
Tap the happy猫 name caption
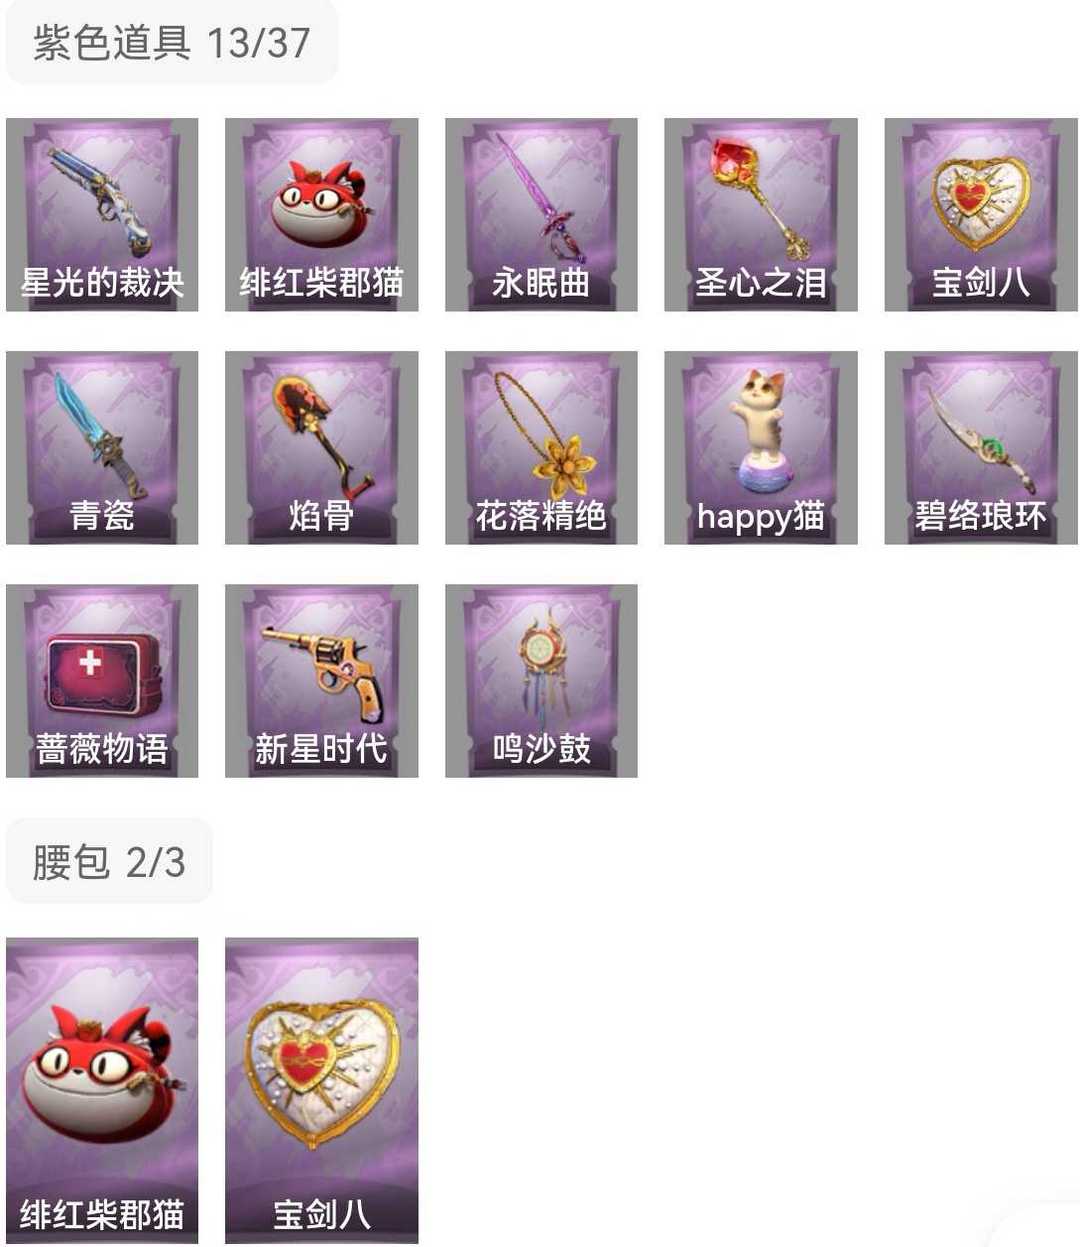761,517
